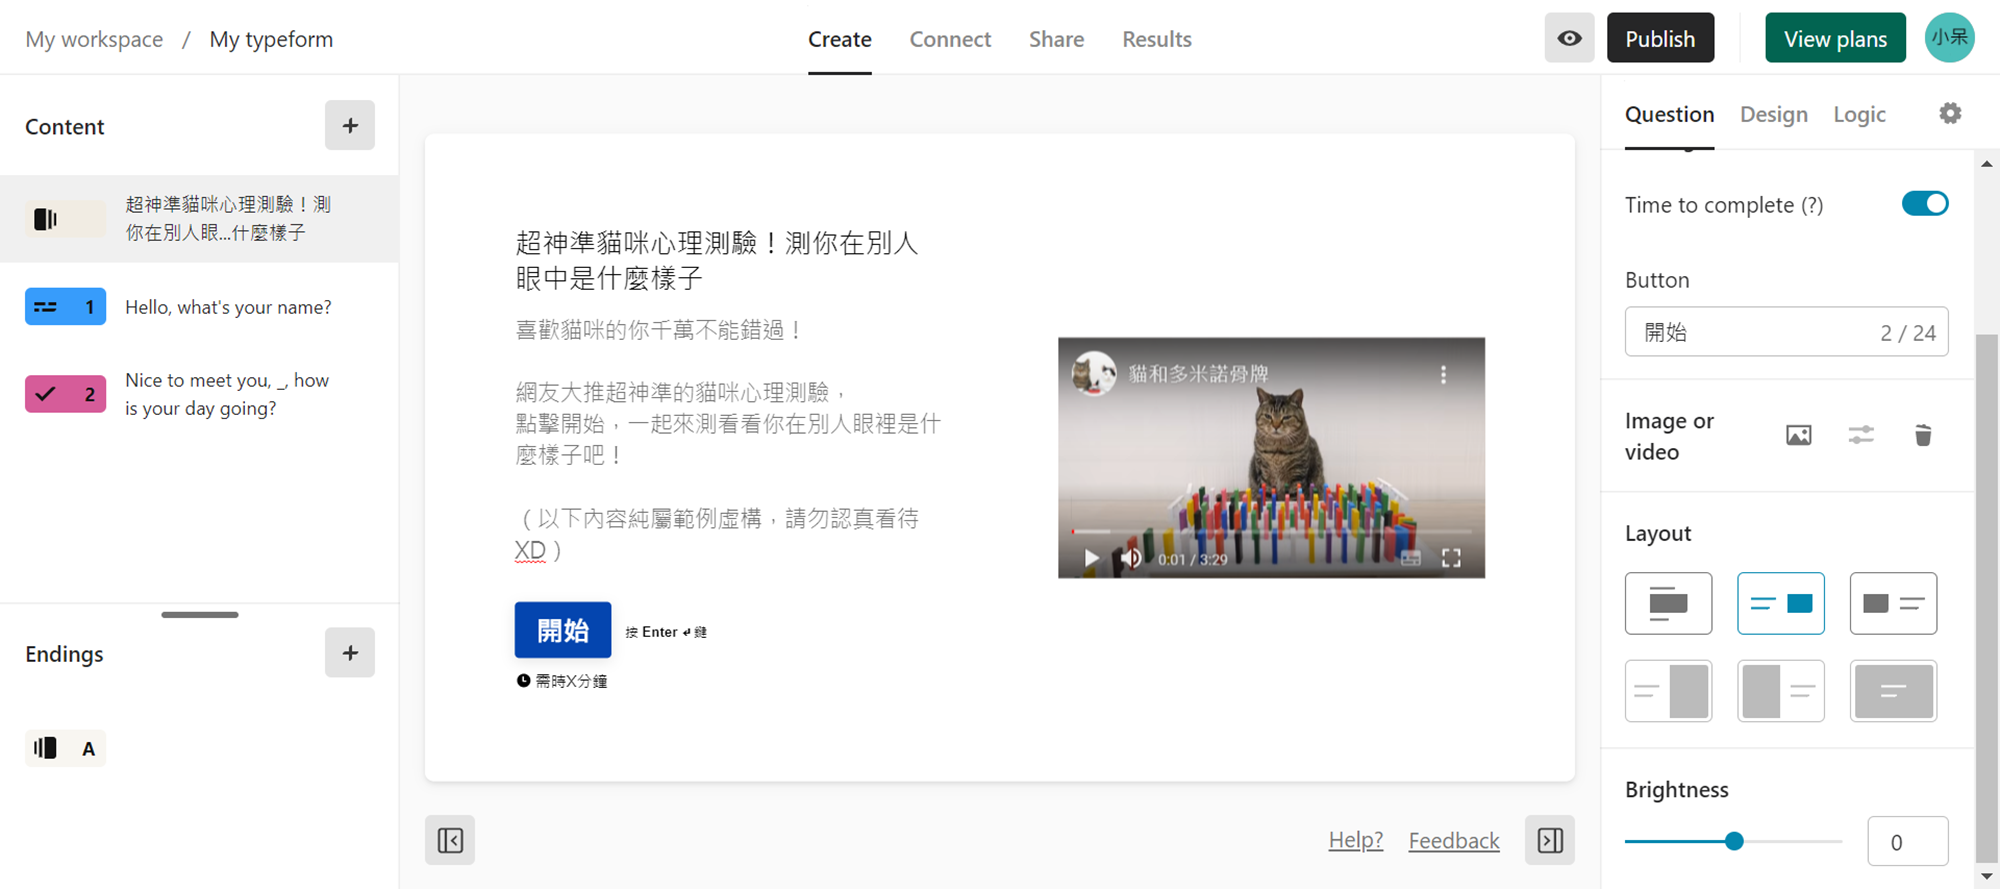This screenshot has width=2000, height=889.
Task: Click the View plans button
Action: [x=1835, y=38]
